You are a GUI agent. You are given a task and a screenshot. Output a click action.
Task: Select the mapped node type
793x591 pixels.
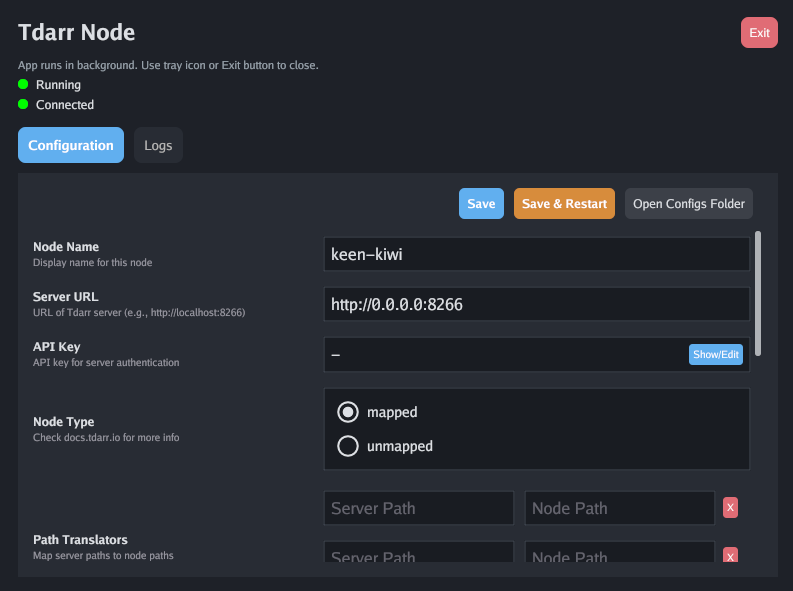coord(348,412)
